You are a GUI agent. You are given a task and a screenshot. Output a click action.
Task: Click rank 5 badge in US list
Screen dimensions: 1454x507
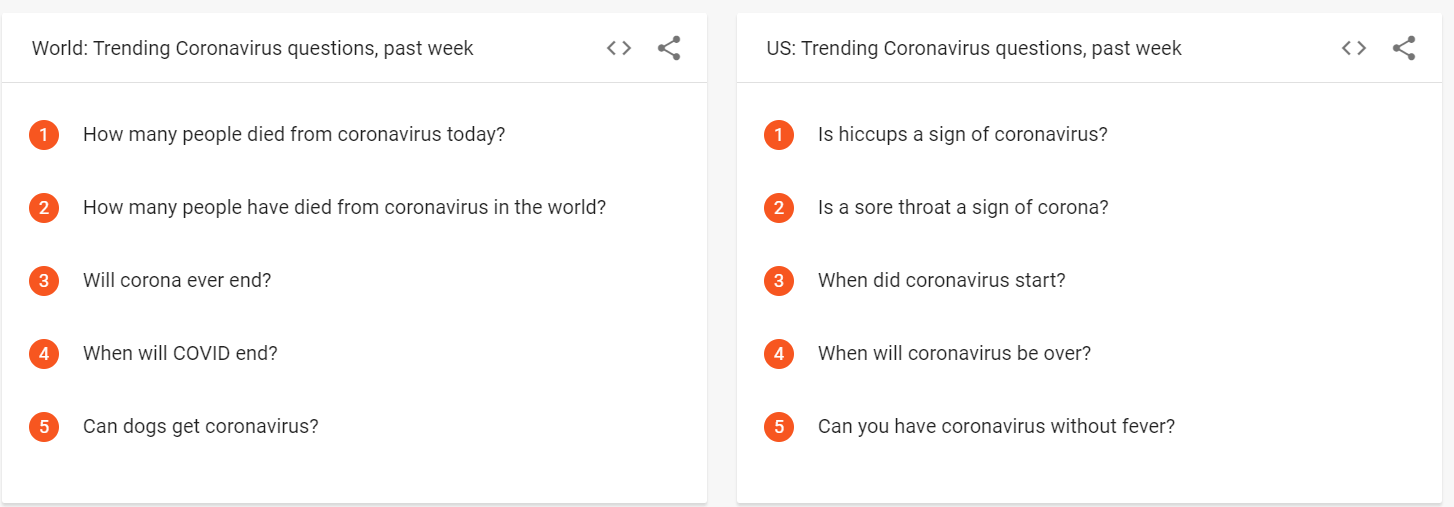(x=779, y=427)
